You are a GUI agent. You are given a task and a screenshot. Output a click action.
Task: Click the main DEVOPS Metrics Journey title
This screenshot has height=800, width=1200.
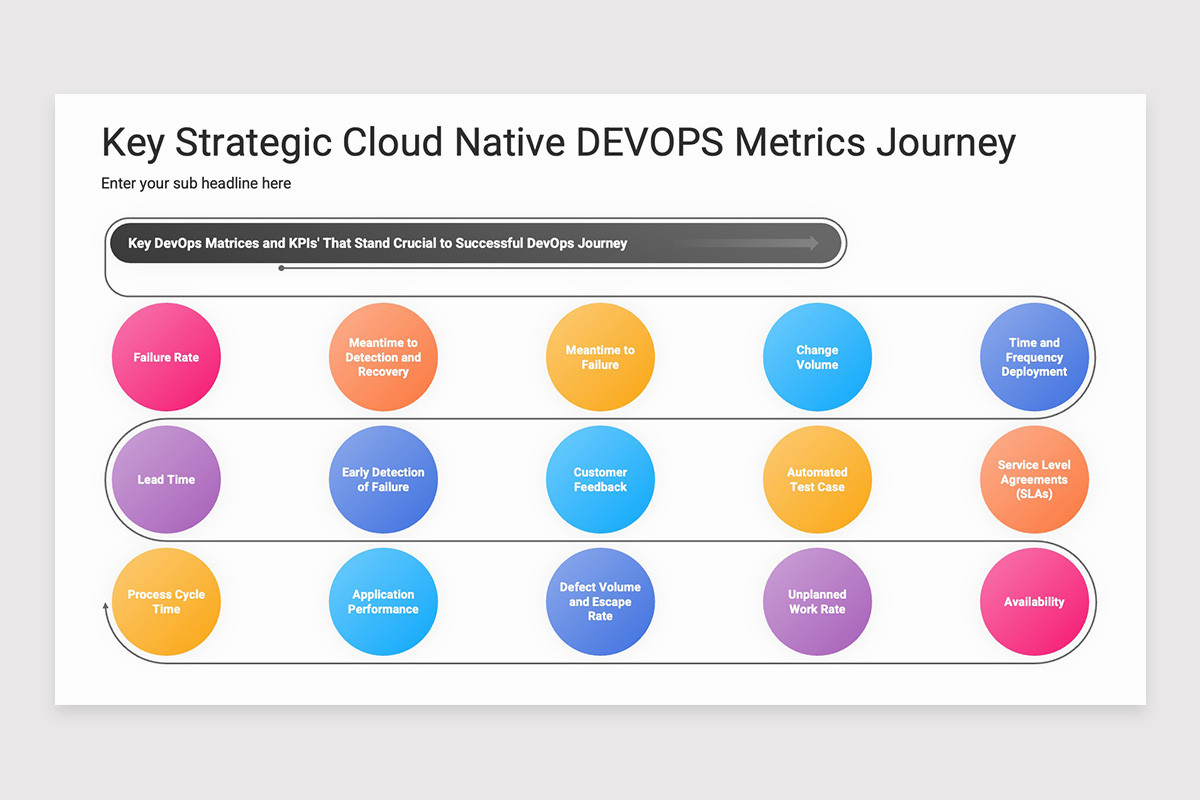(x=557, y=142)
